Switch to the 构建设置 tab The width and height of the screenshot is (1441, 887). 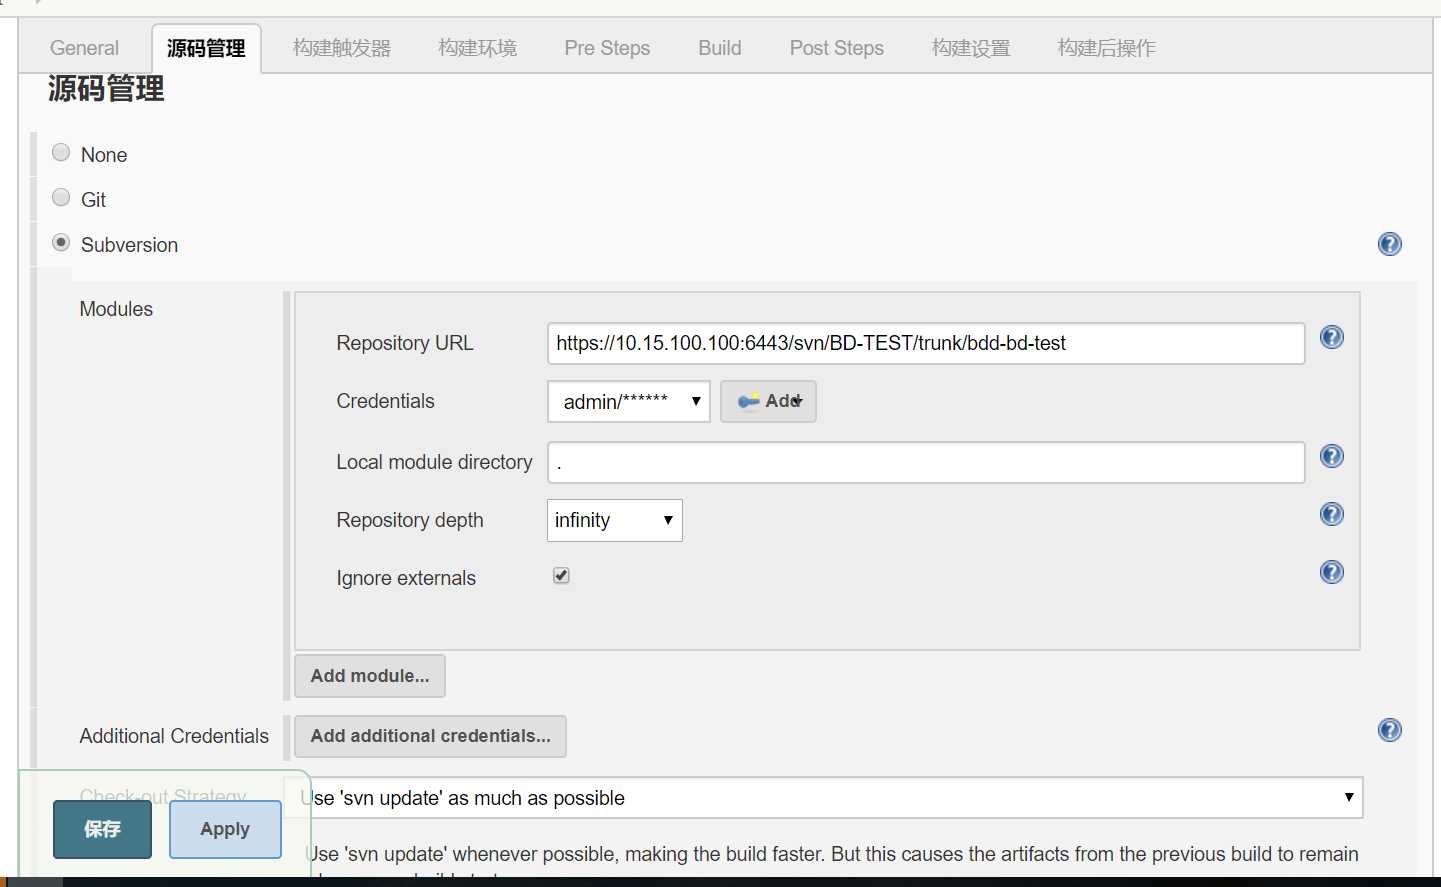pyautogui.click(x=971, y=48)
